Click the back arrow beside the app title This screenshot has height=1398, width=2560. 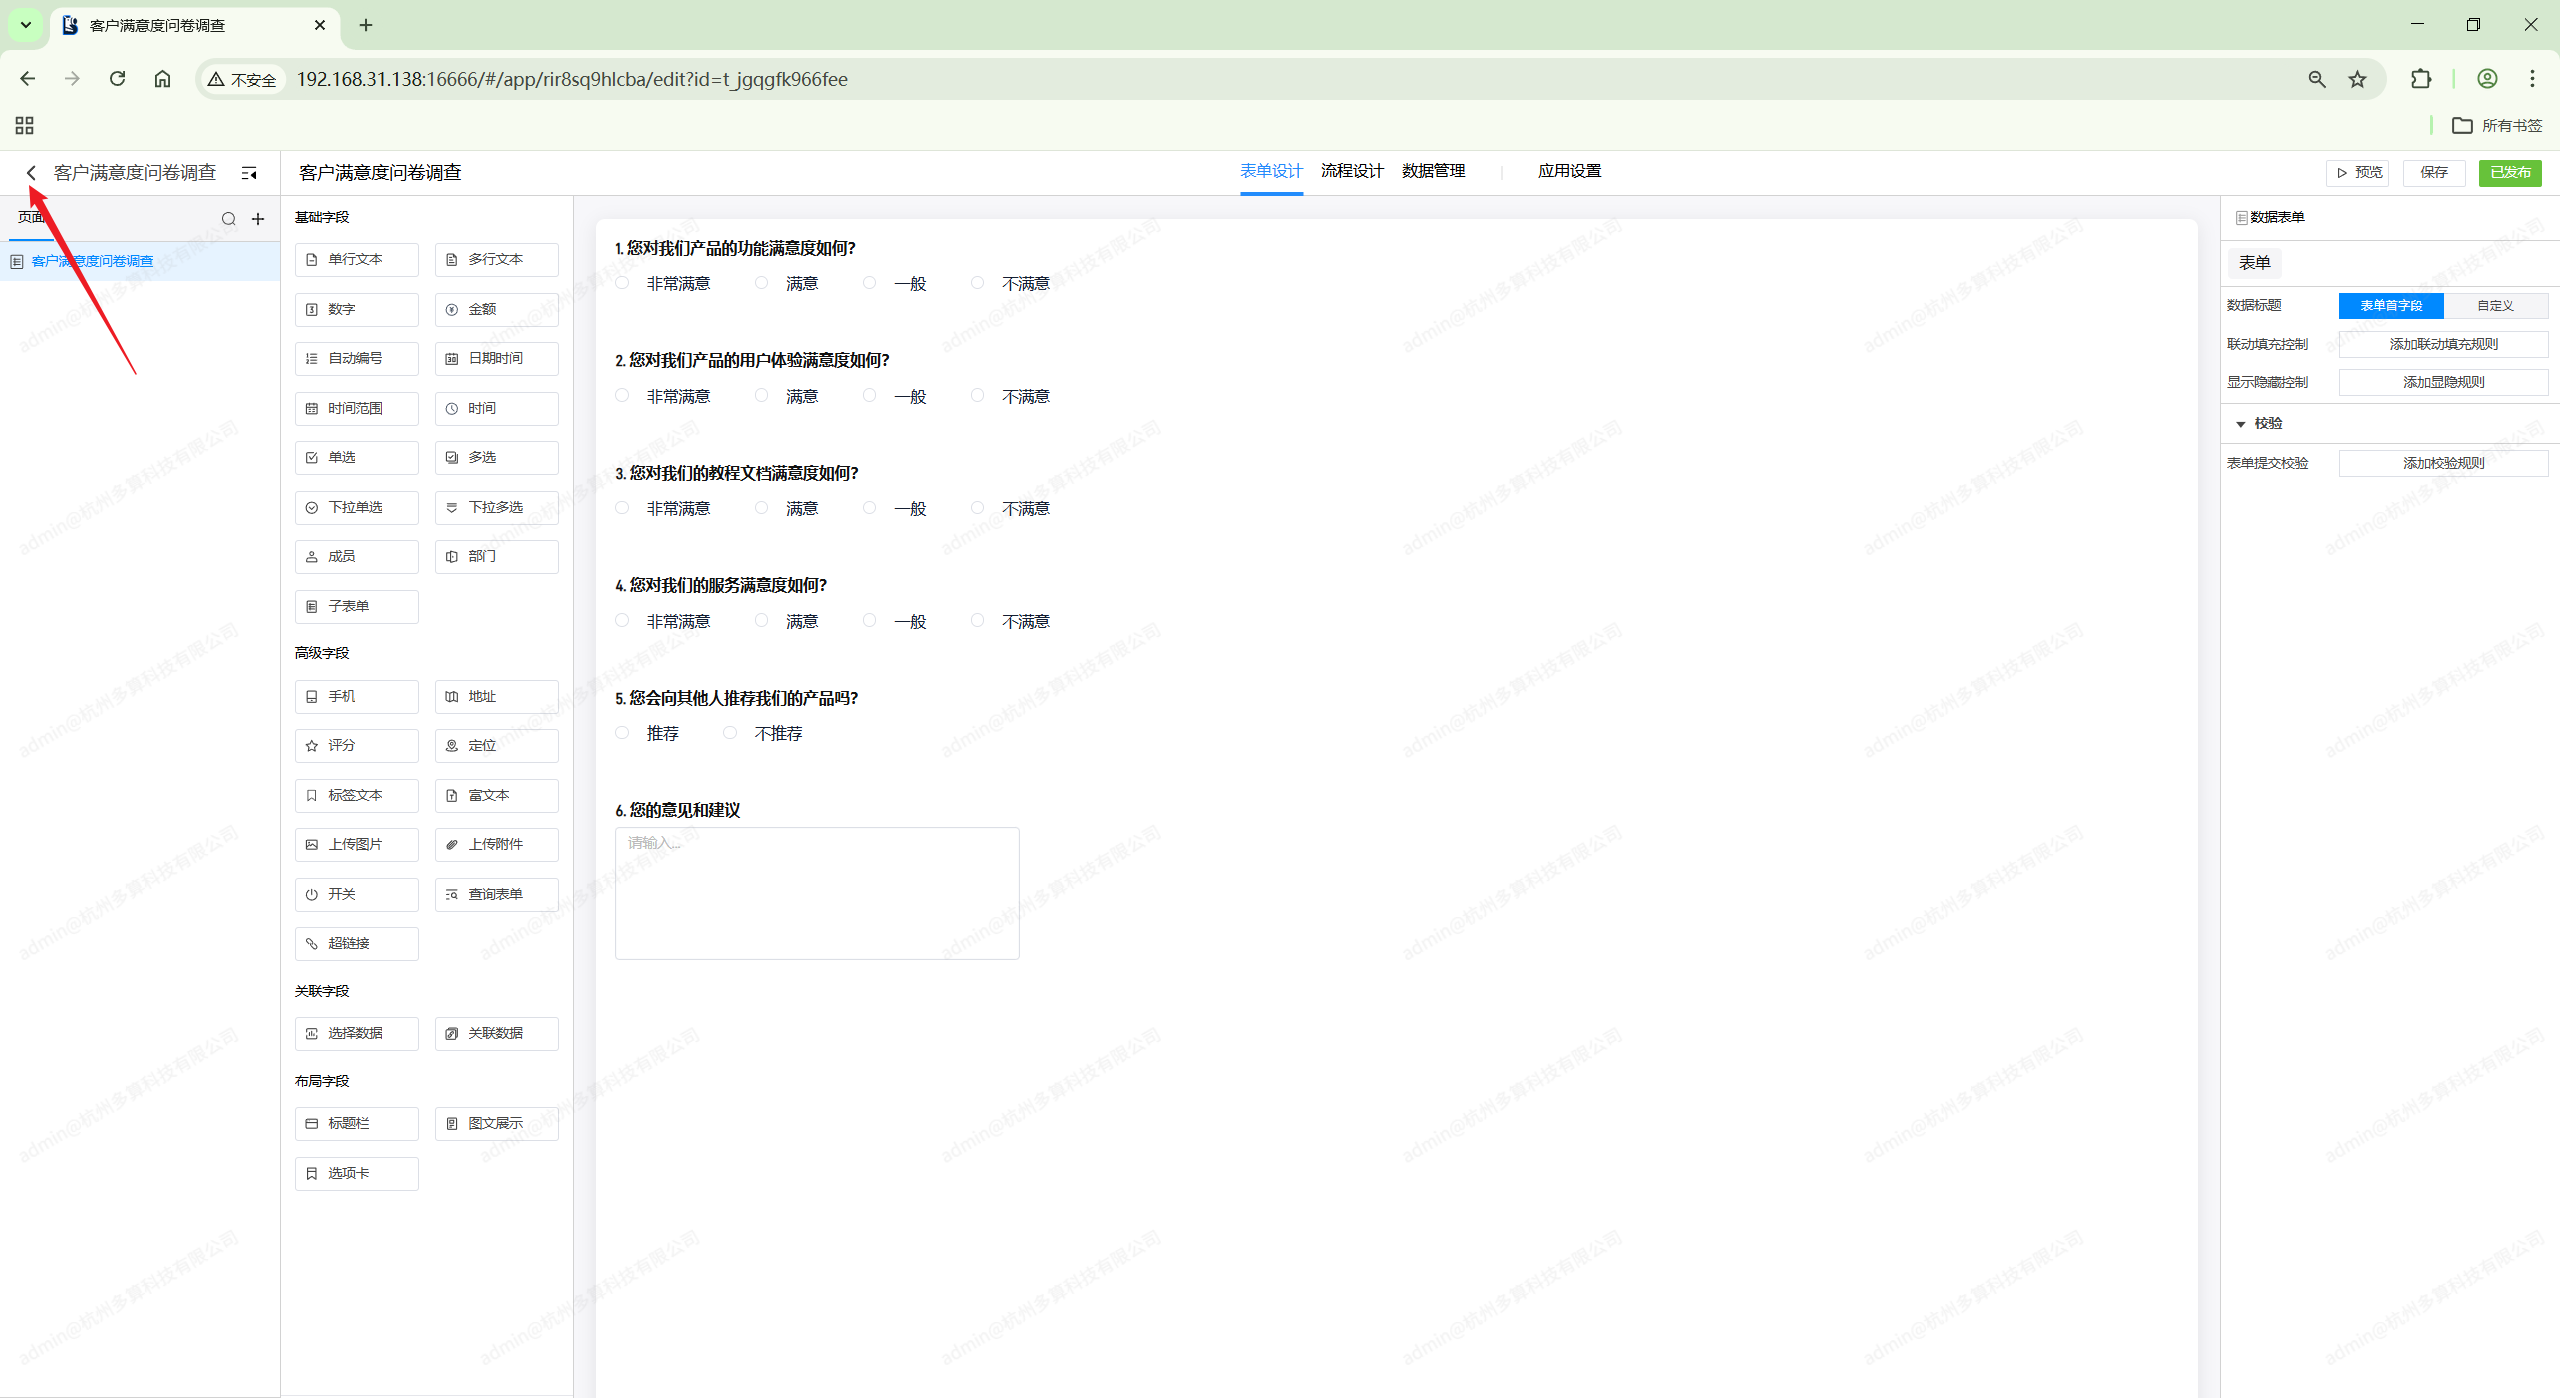(x=31, y=173)
